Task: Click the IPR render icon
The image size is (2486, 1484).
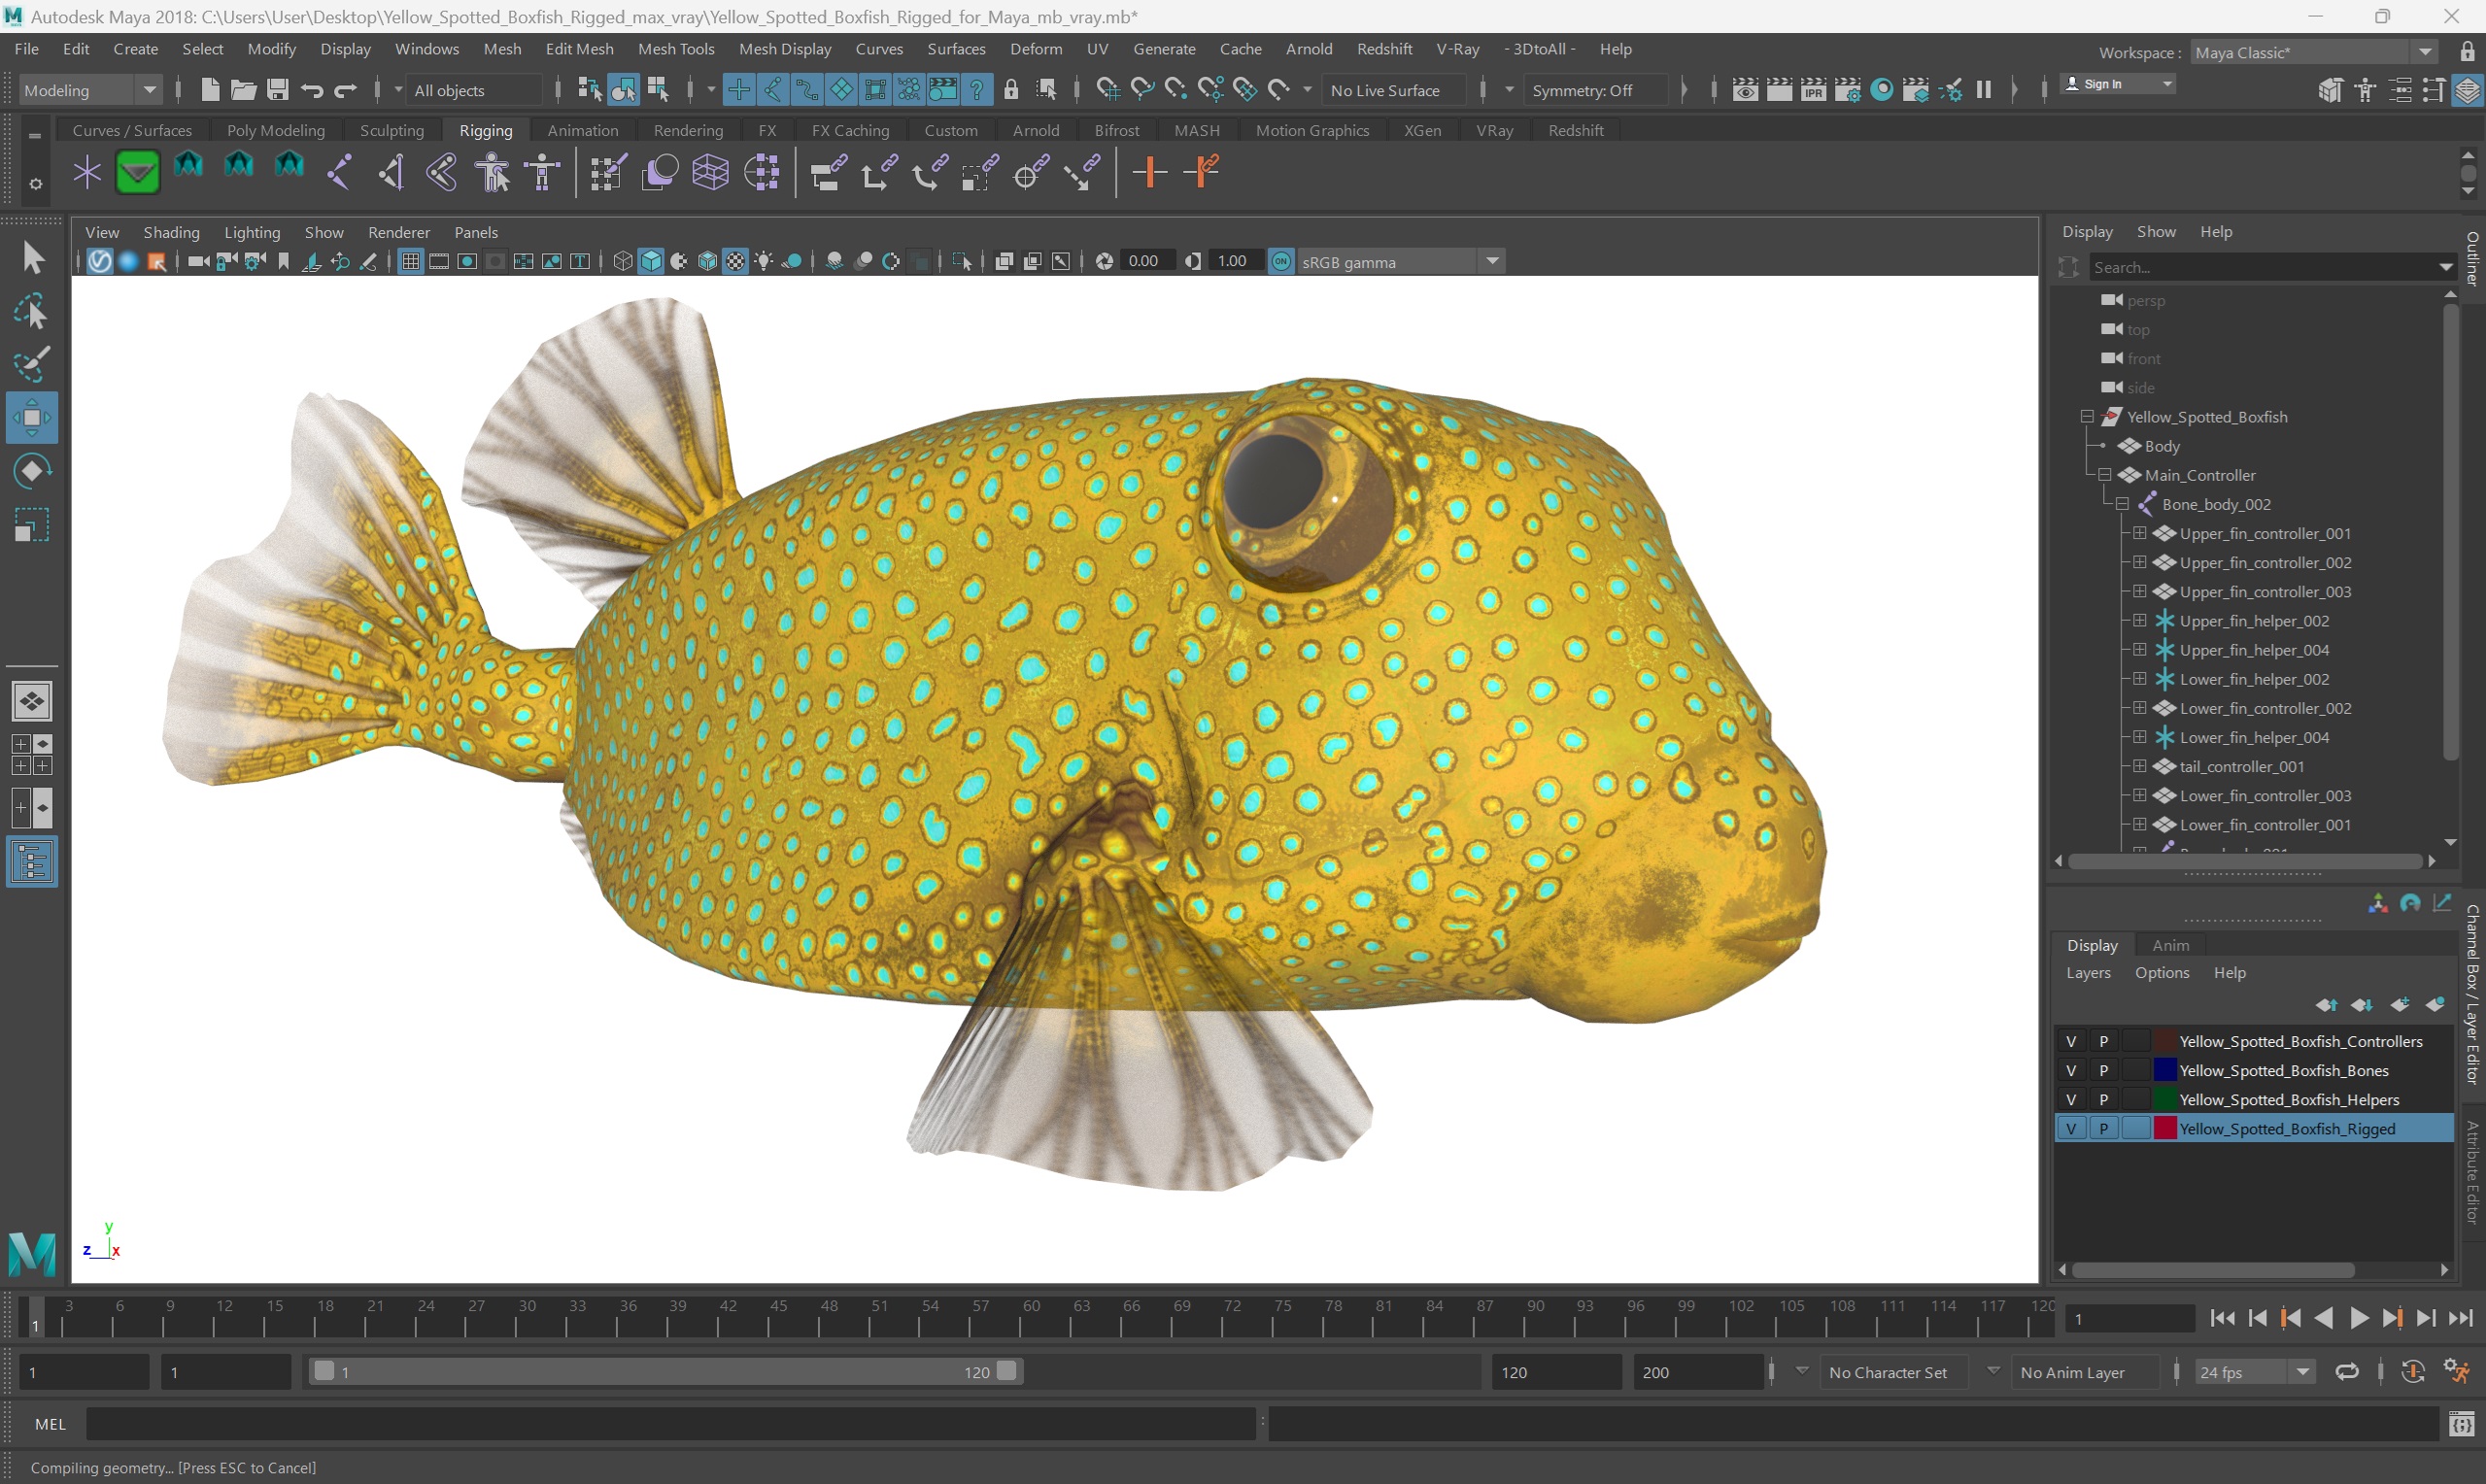Action: click(1813, 90)
